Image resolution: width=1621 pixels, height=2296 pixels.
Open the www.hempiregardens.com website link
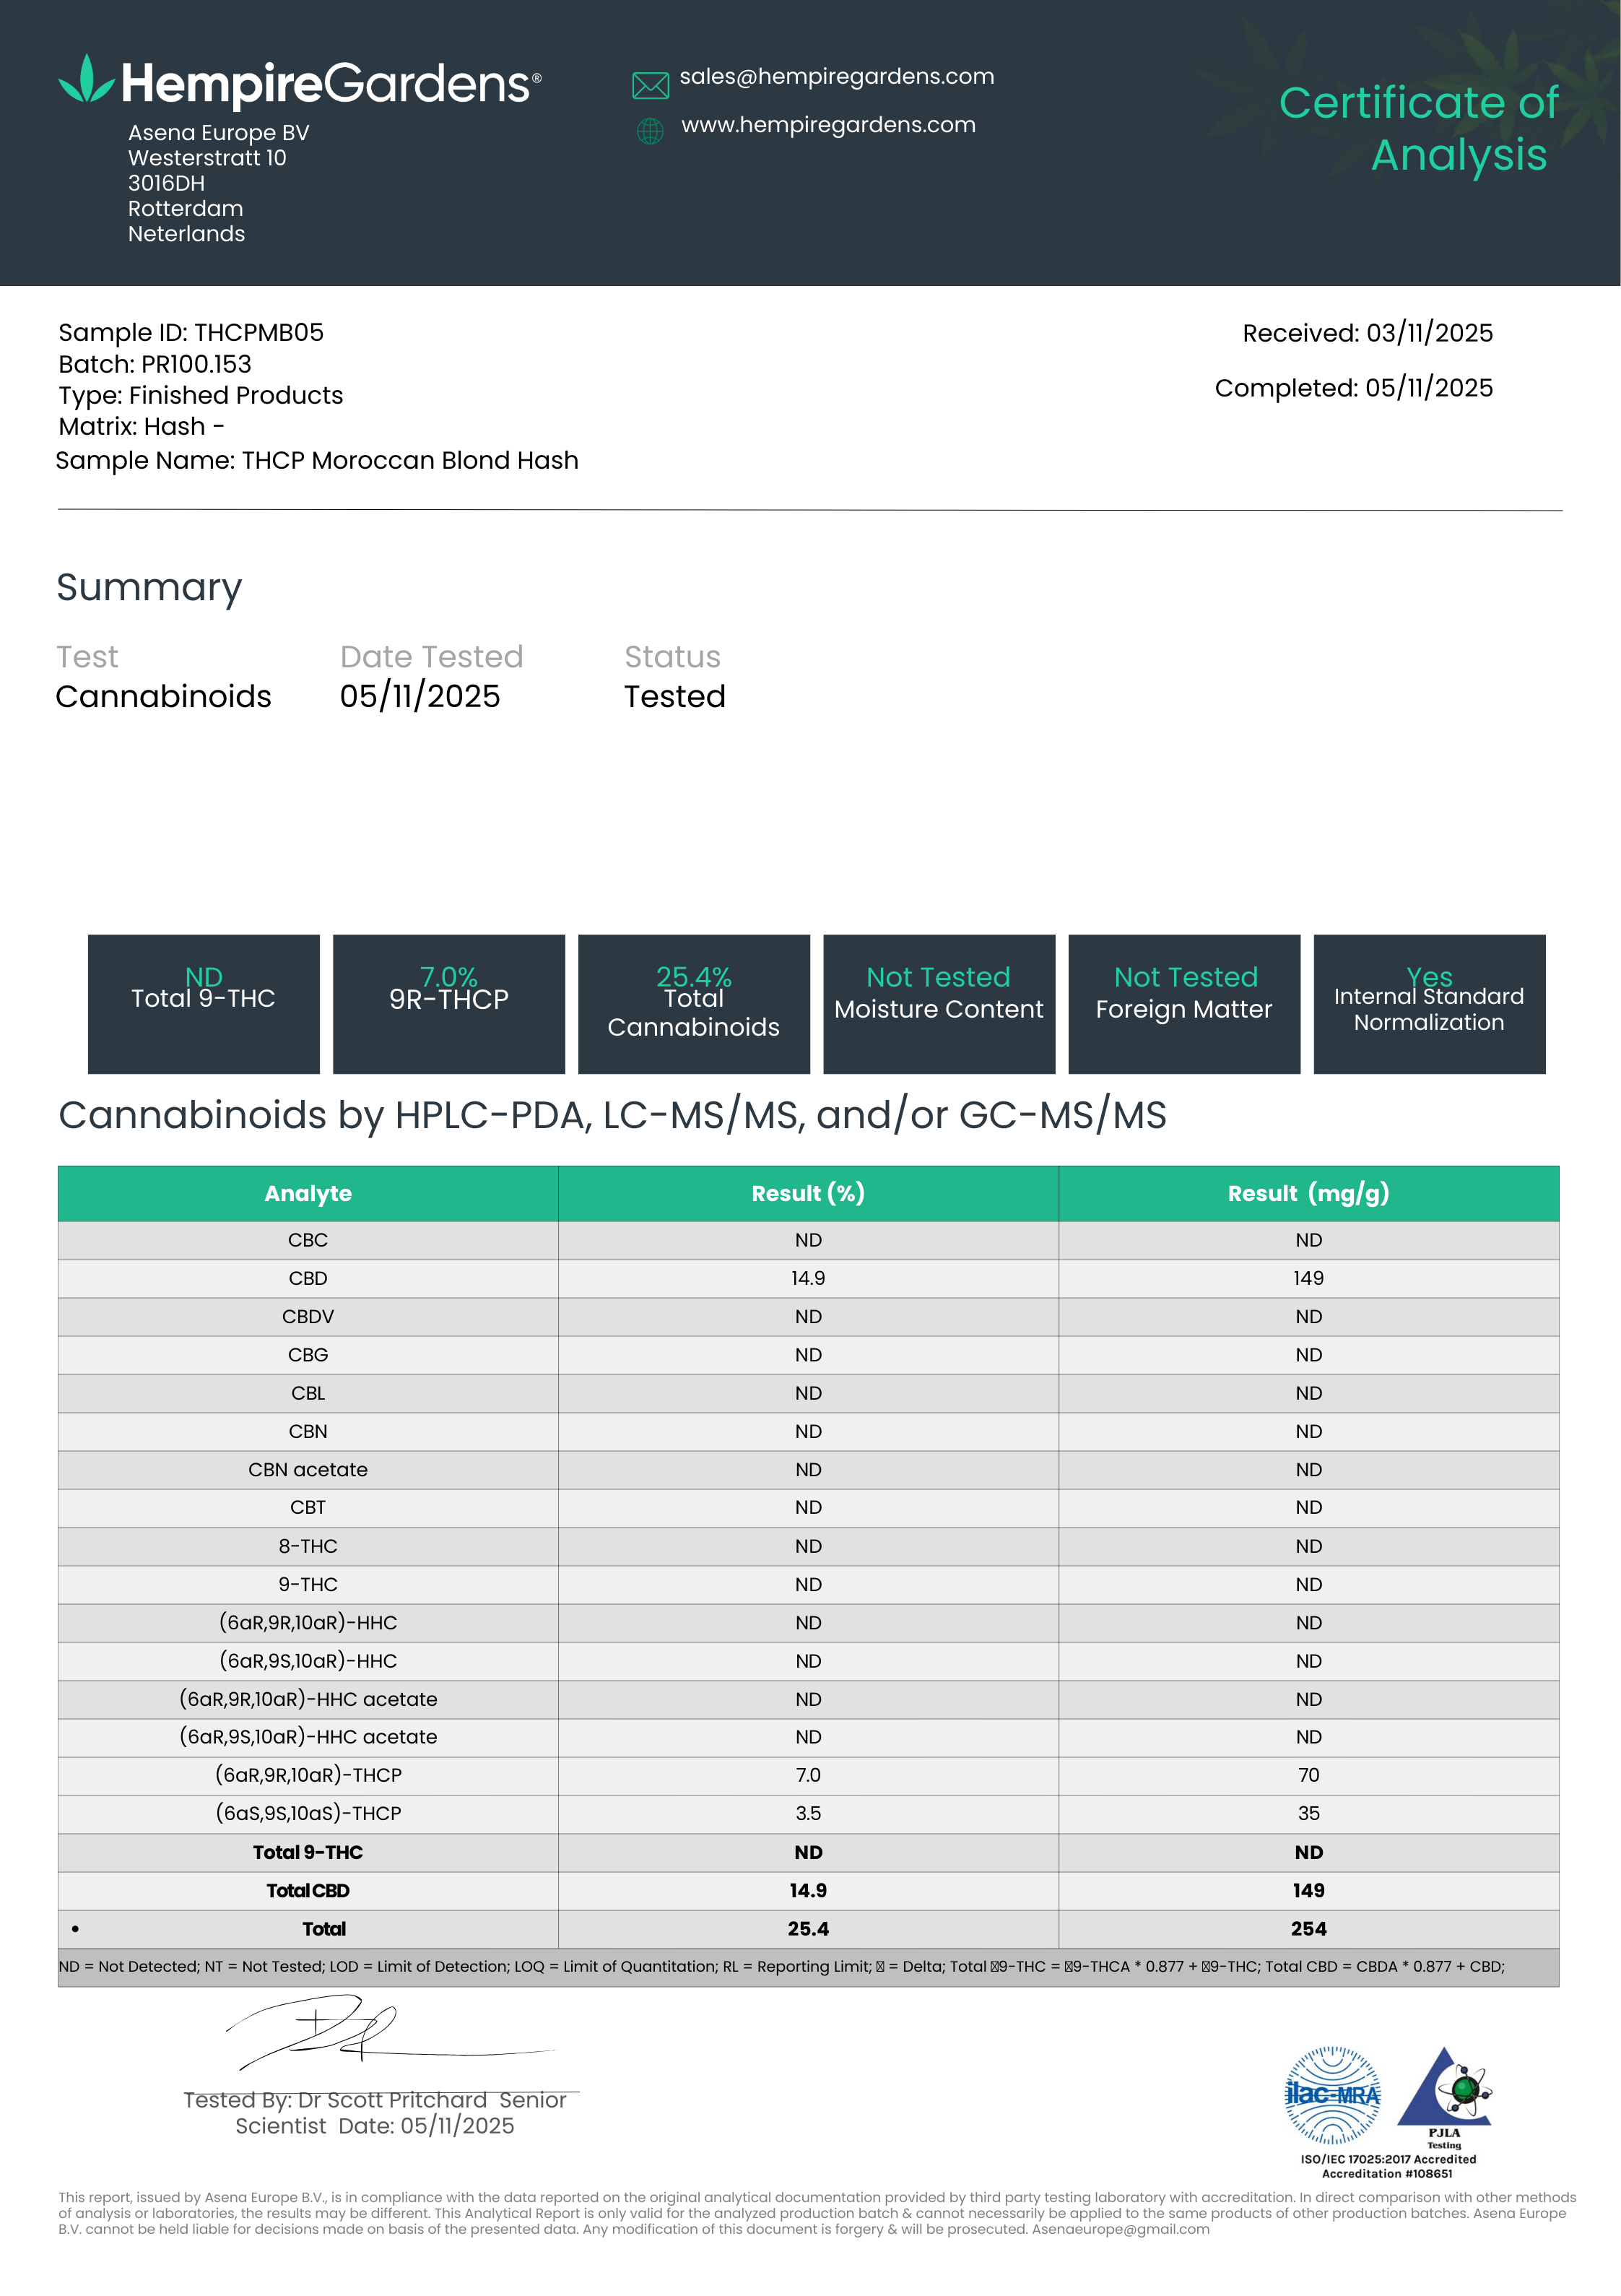pyautogui.click(x=828, y=125)
